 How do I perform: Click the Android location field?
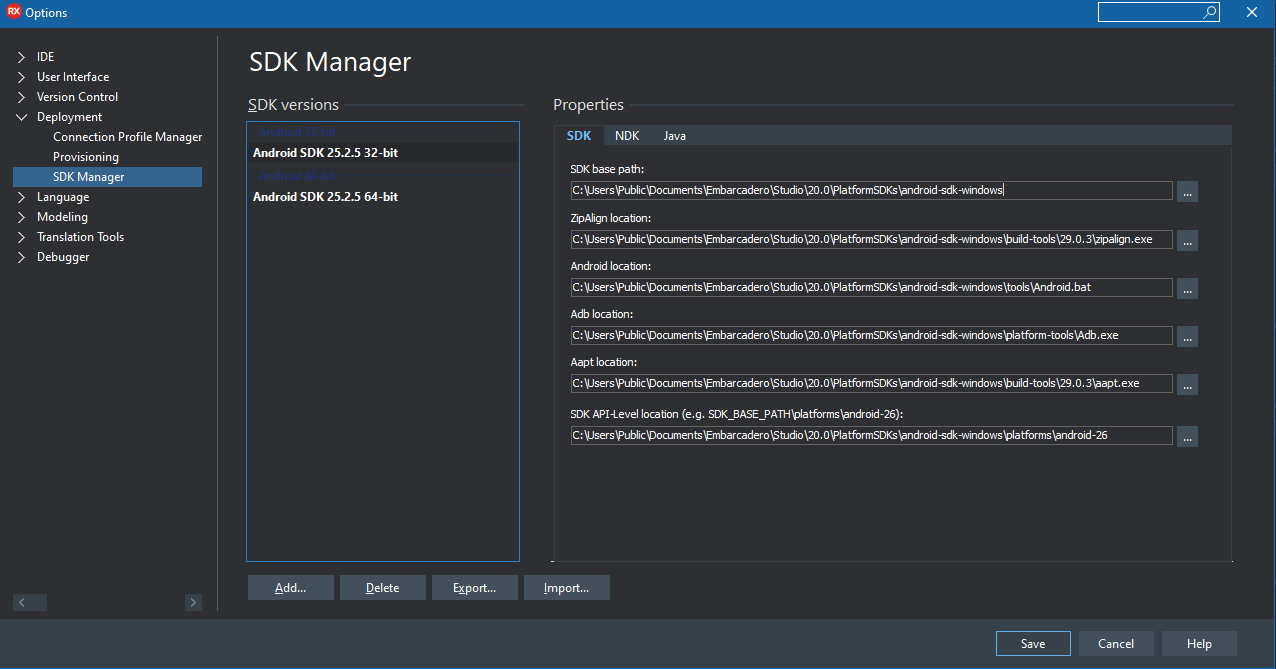(871, 287)
